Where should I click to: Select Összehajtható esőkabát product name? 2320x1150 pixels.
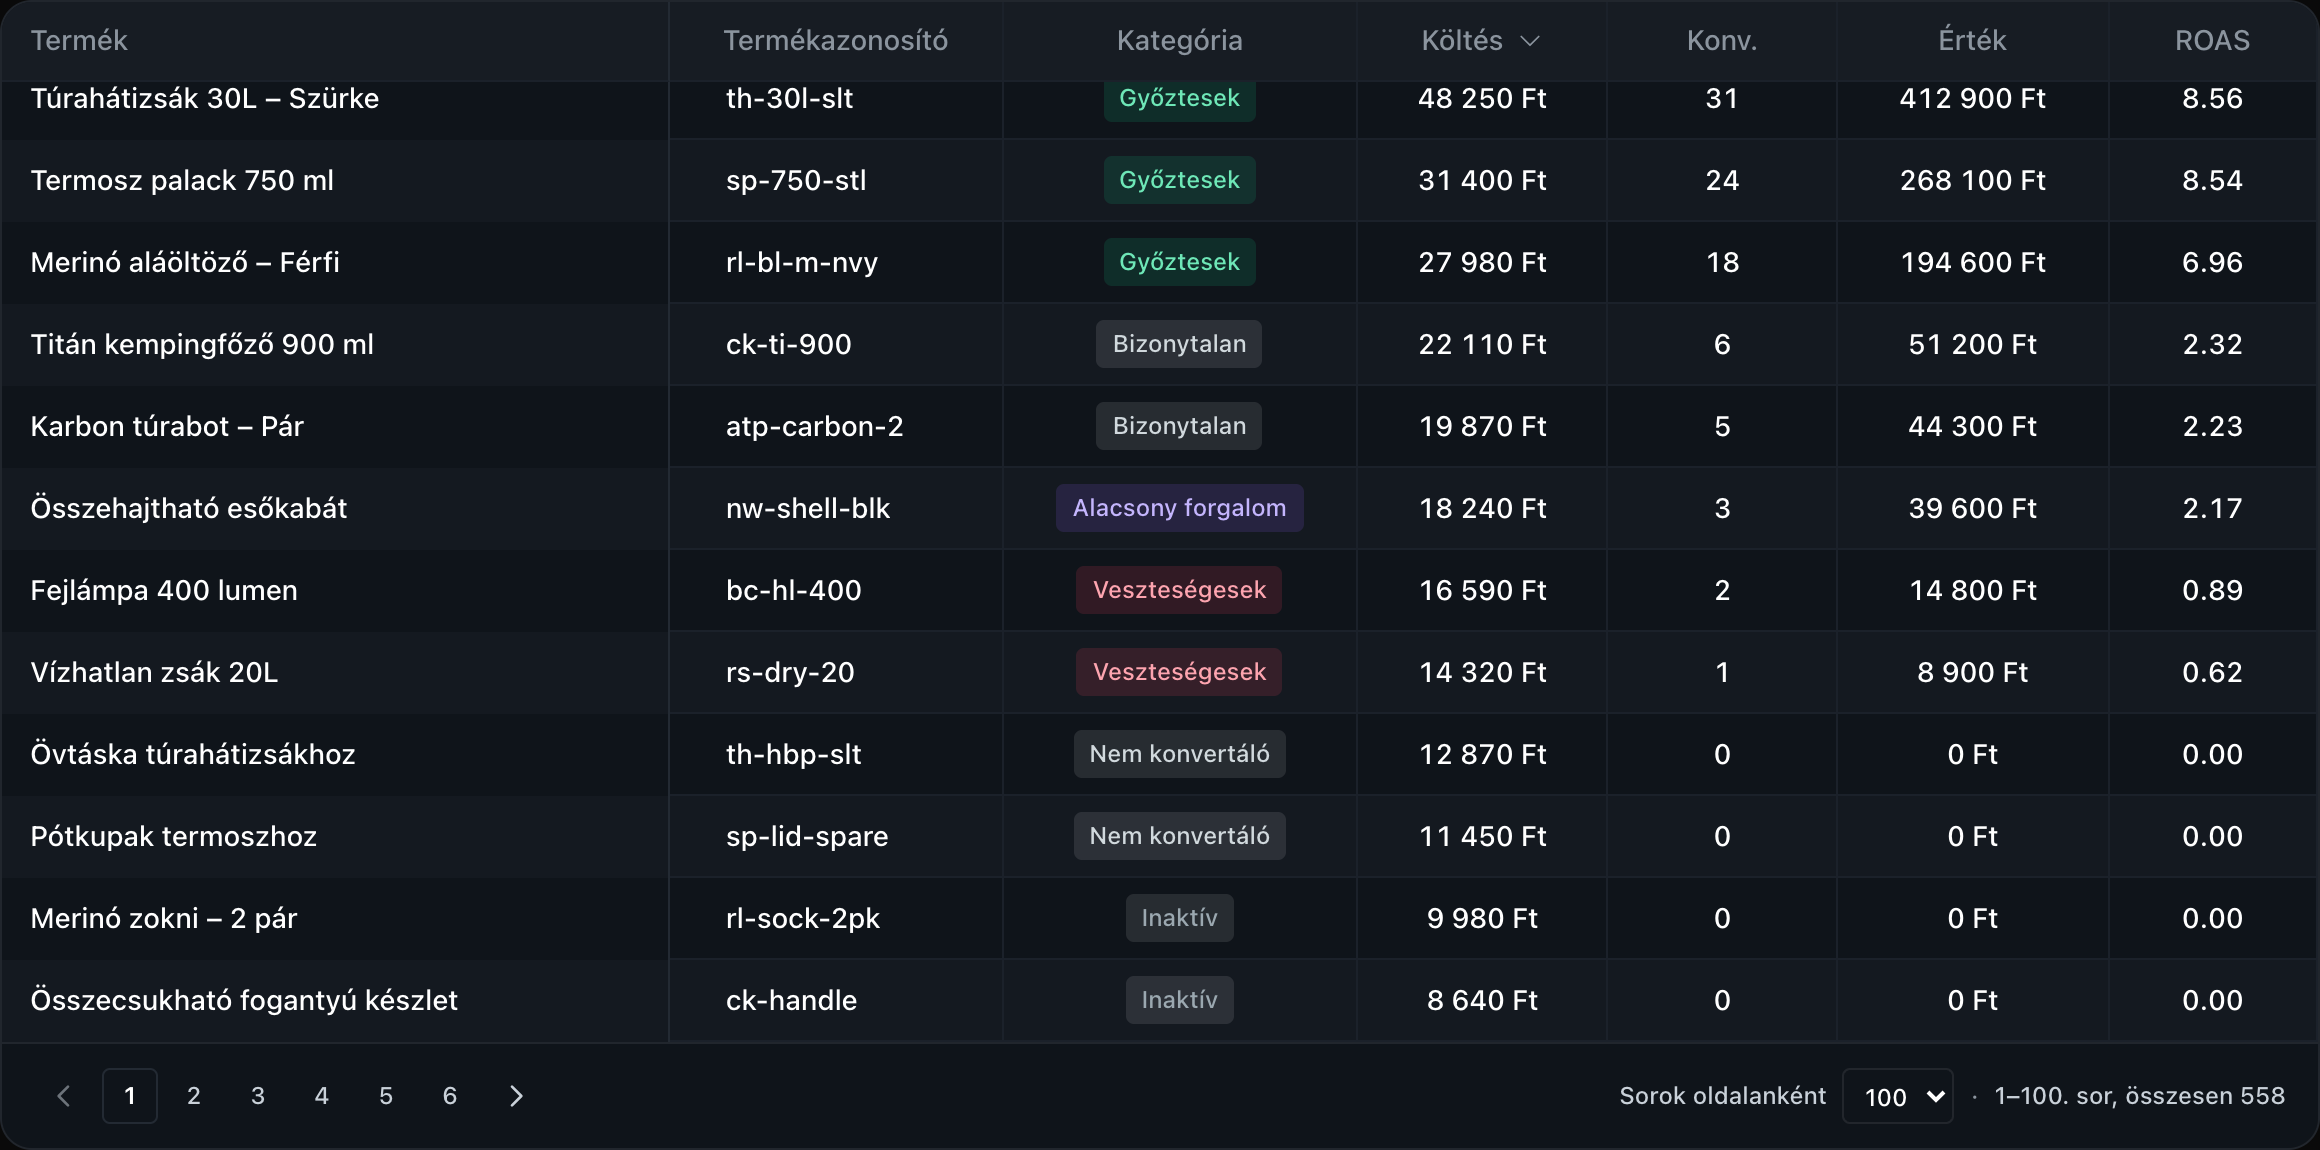point(189,508)
